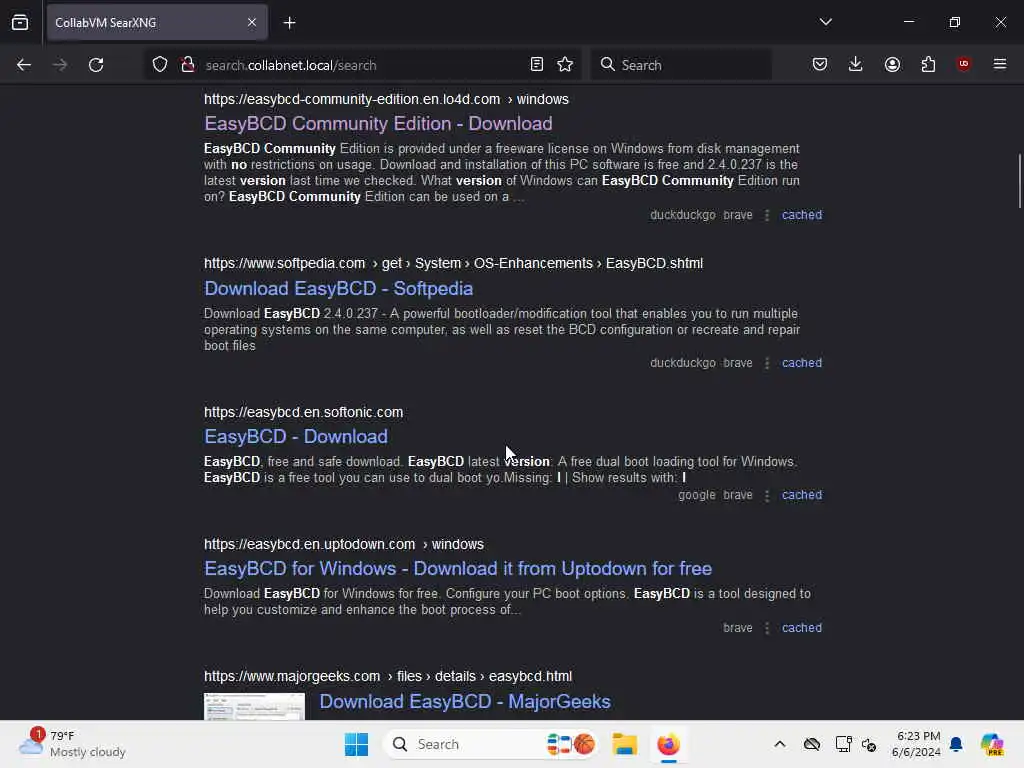Screen dimensions: 1024x768
Task: Launch Copilot preview from taskbar
Action: (x=992, y=744)
